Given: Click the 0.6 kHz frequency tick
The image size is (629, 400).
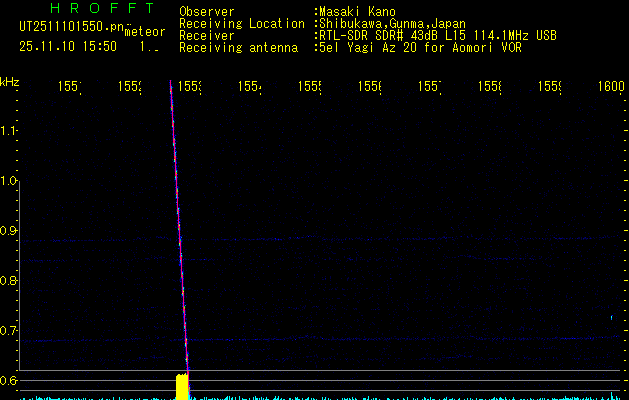Looking at the screenshot, I should click(x=10, y=380).
